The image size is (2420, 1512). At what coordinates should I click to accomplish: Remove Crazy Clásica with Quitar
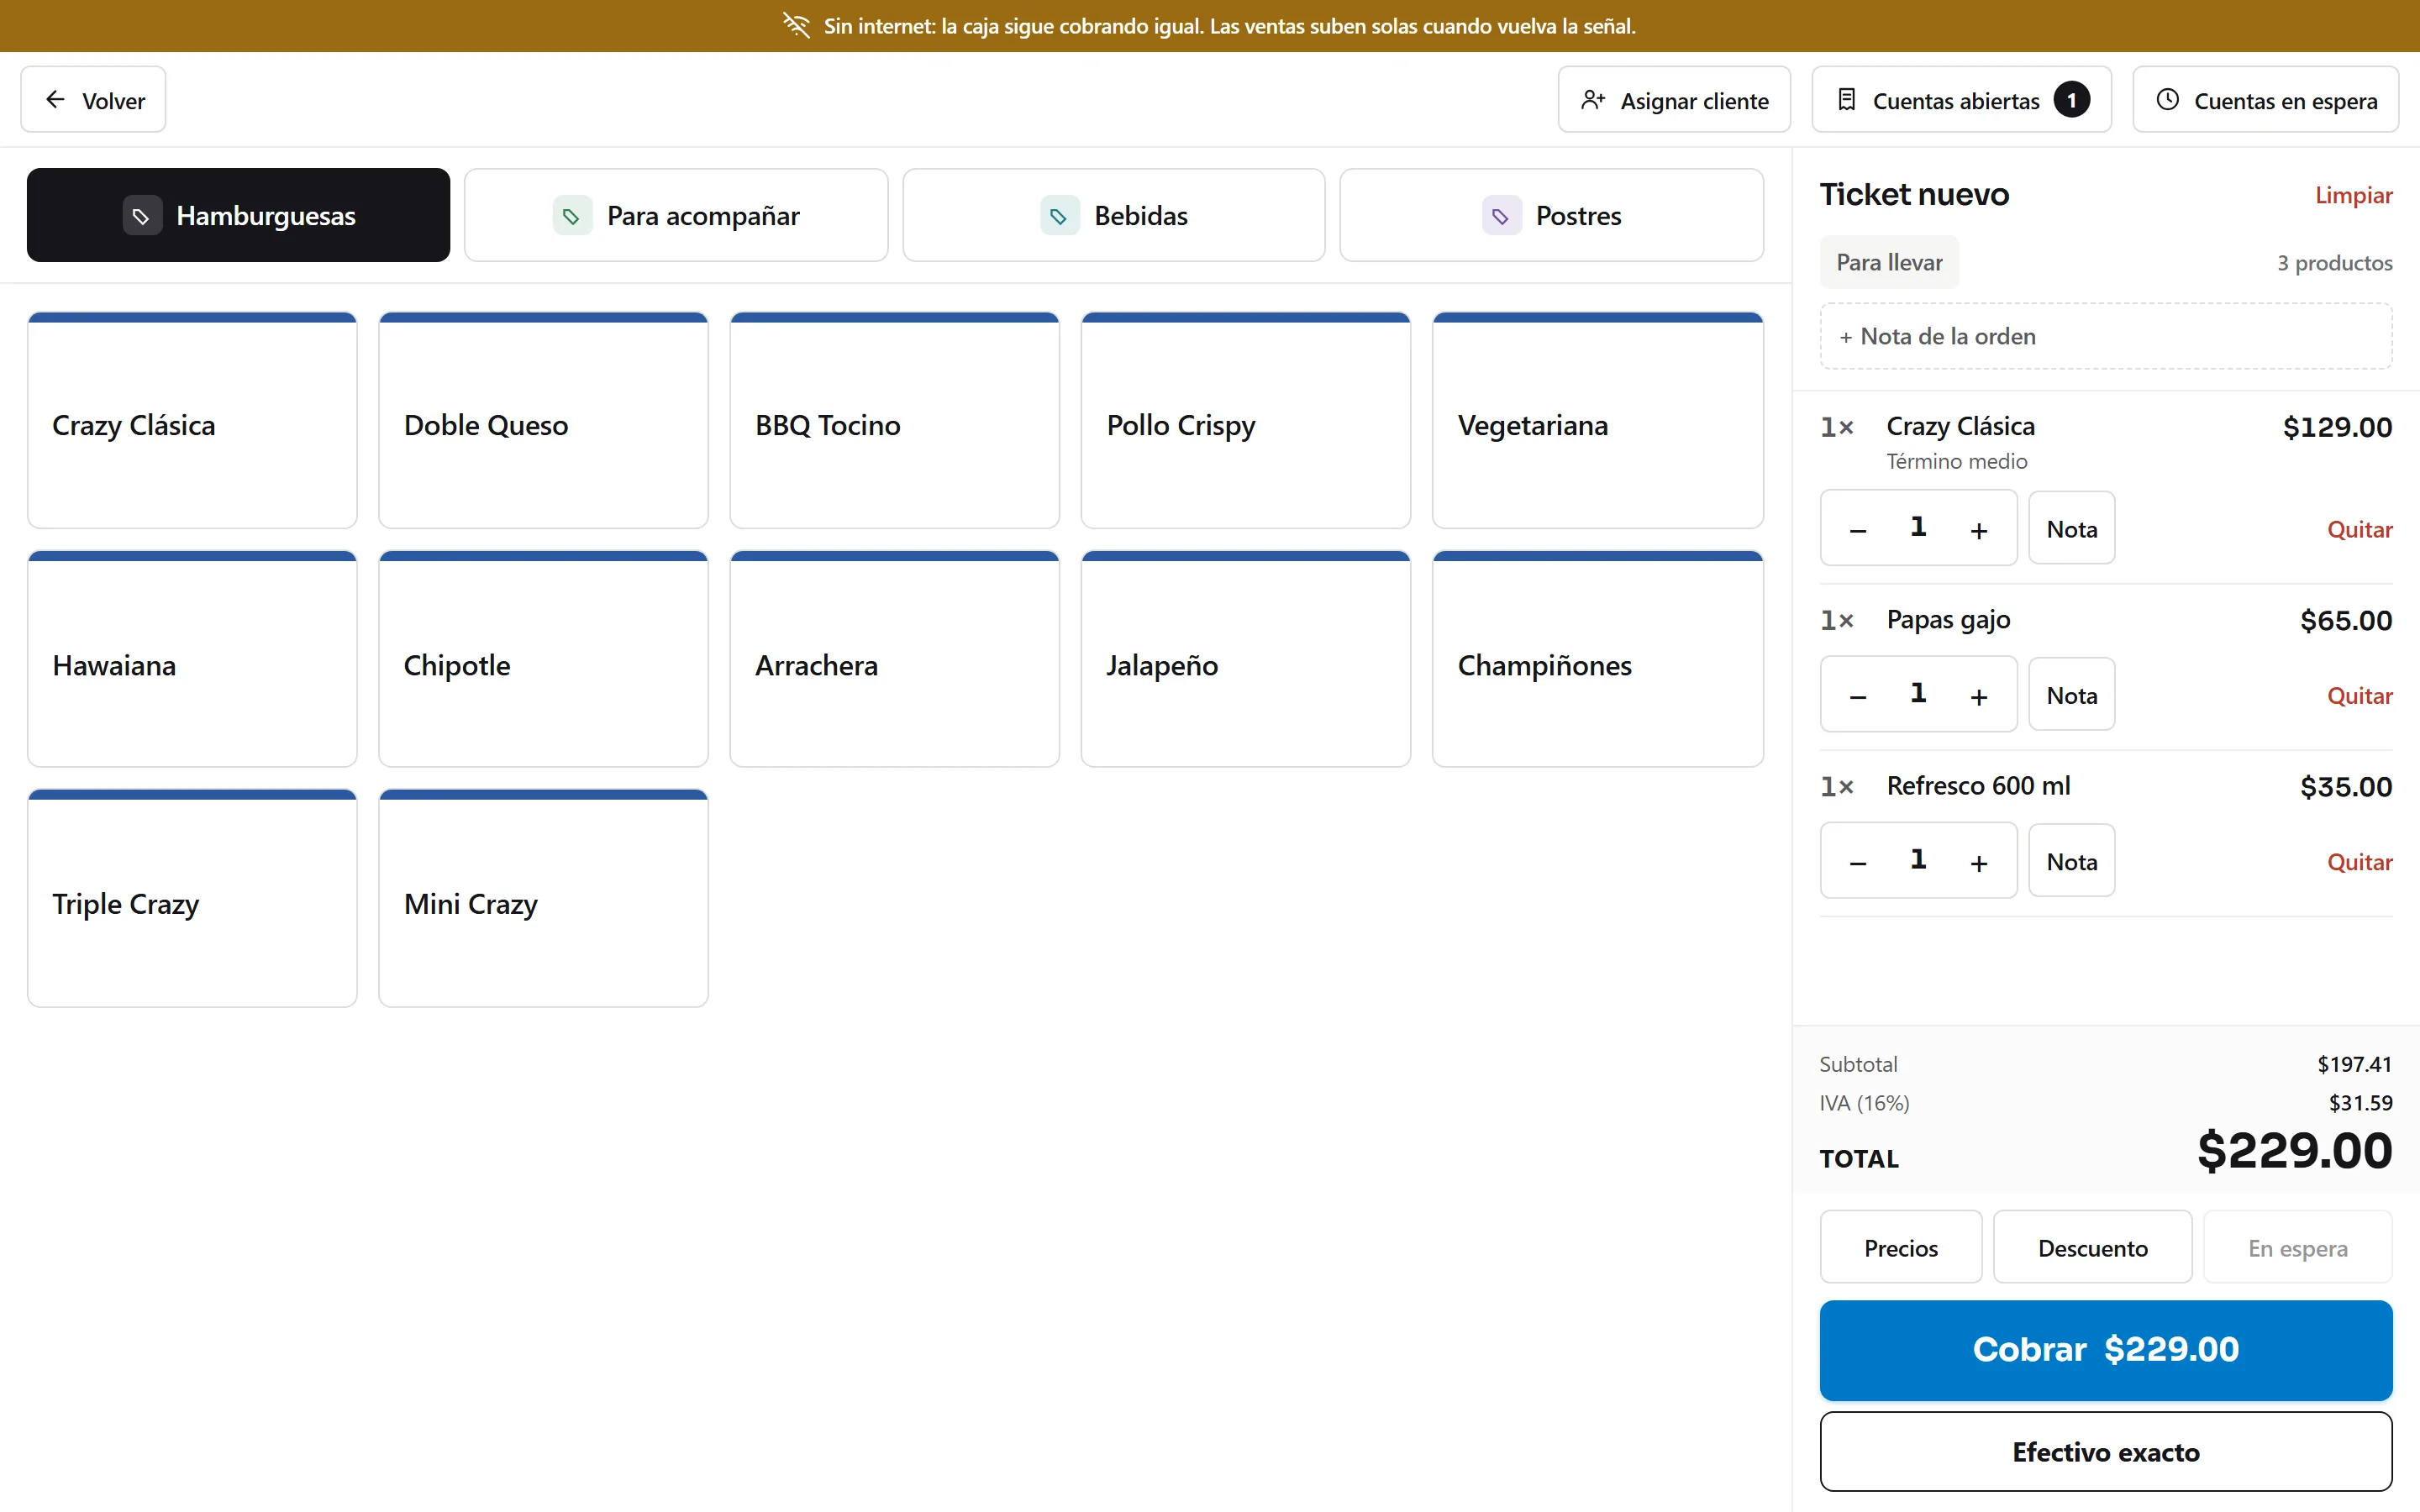click(2359, 529)
